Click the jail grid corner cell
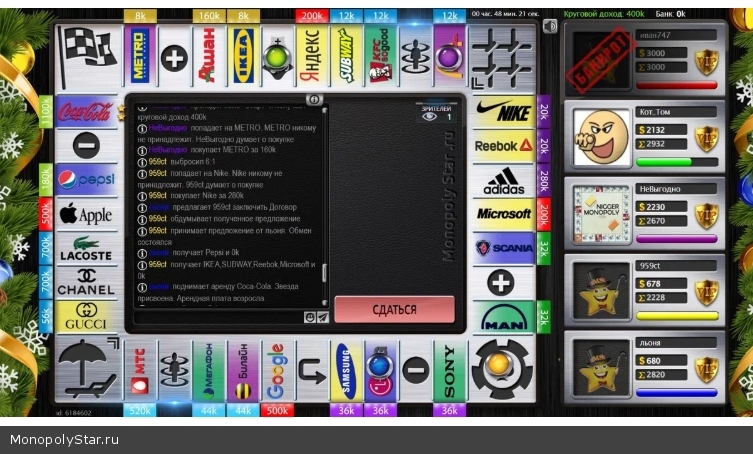 (x=503, y=57)
